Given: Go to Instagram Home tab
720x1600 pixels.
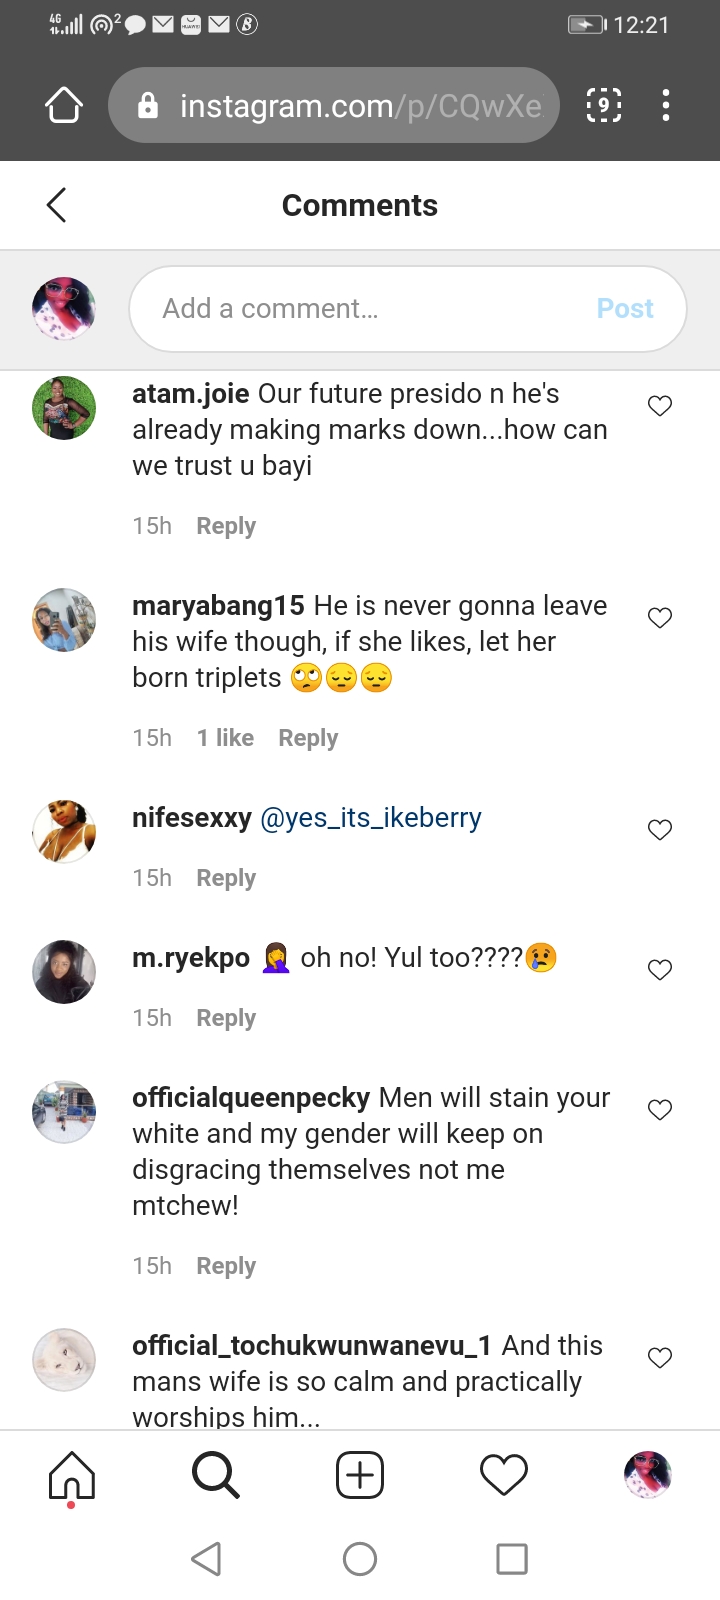Looking at the screenshot, I should 72,1476.
